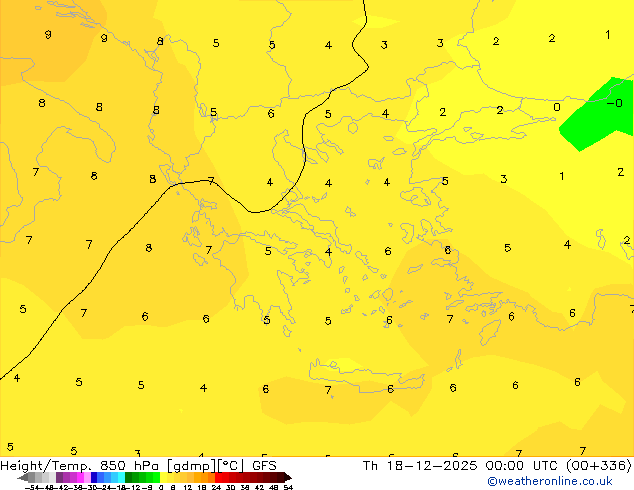634x490 pixels.
Task: Click the legend label 54 at the warm end
Action: pos(288,487)
